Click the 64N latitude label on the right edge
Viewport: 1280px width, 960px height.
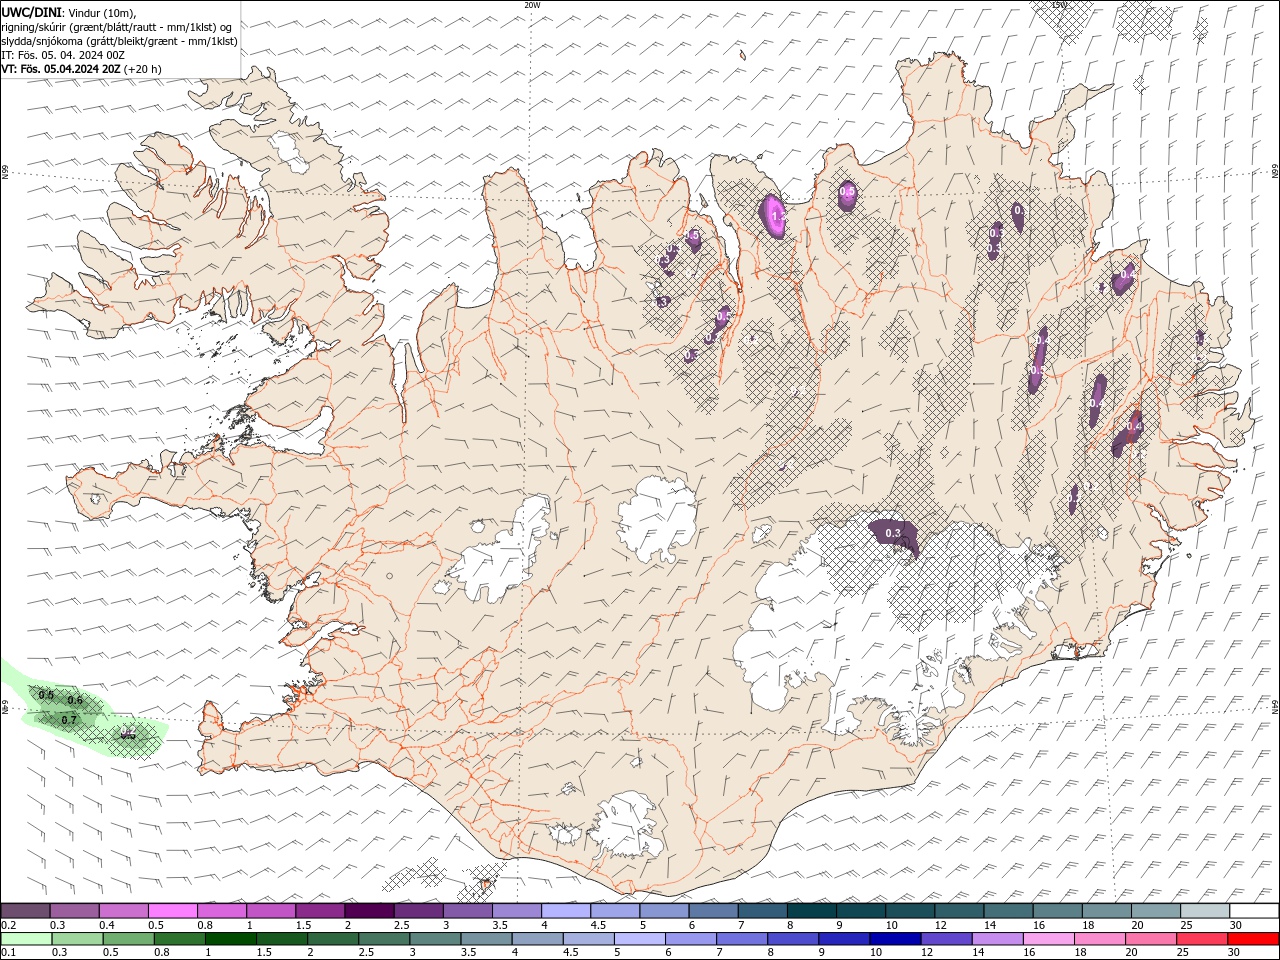click(1275, 706)
